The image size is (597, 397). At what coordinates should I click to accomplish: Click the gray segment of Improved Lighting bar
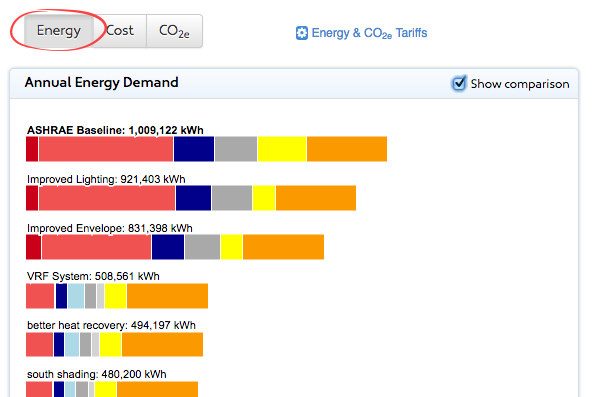click(x=232, y=198)
